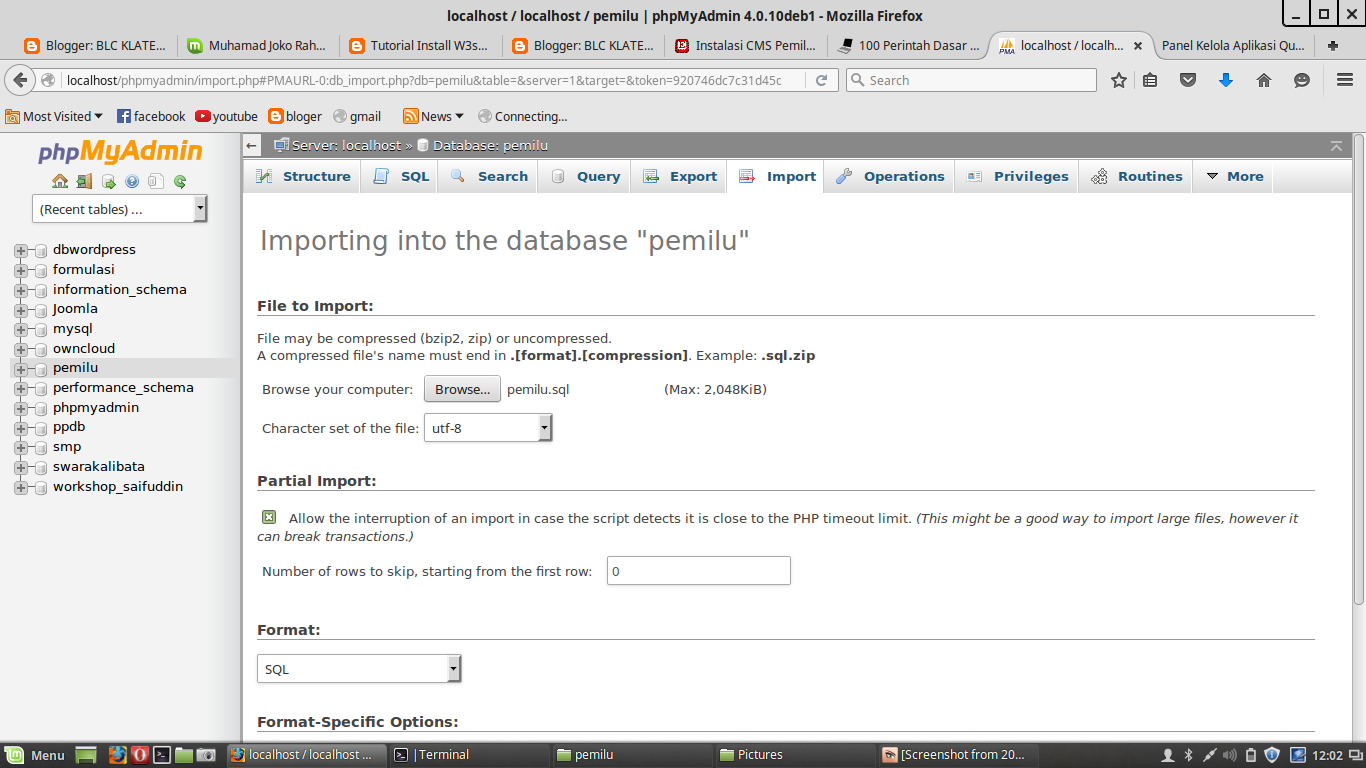
Task: Open the Recent tables dropdown
Action: [120, 209]
